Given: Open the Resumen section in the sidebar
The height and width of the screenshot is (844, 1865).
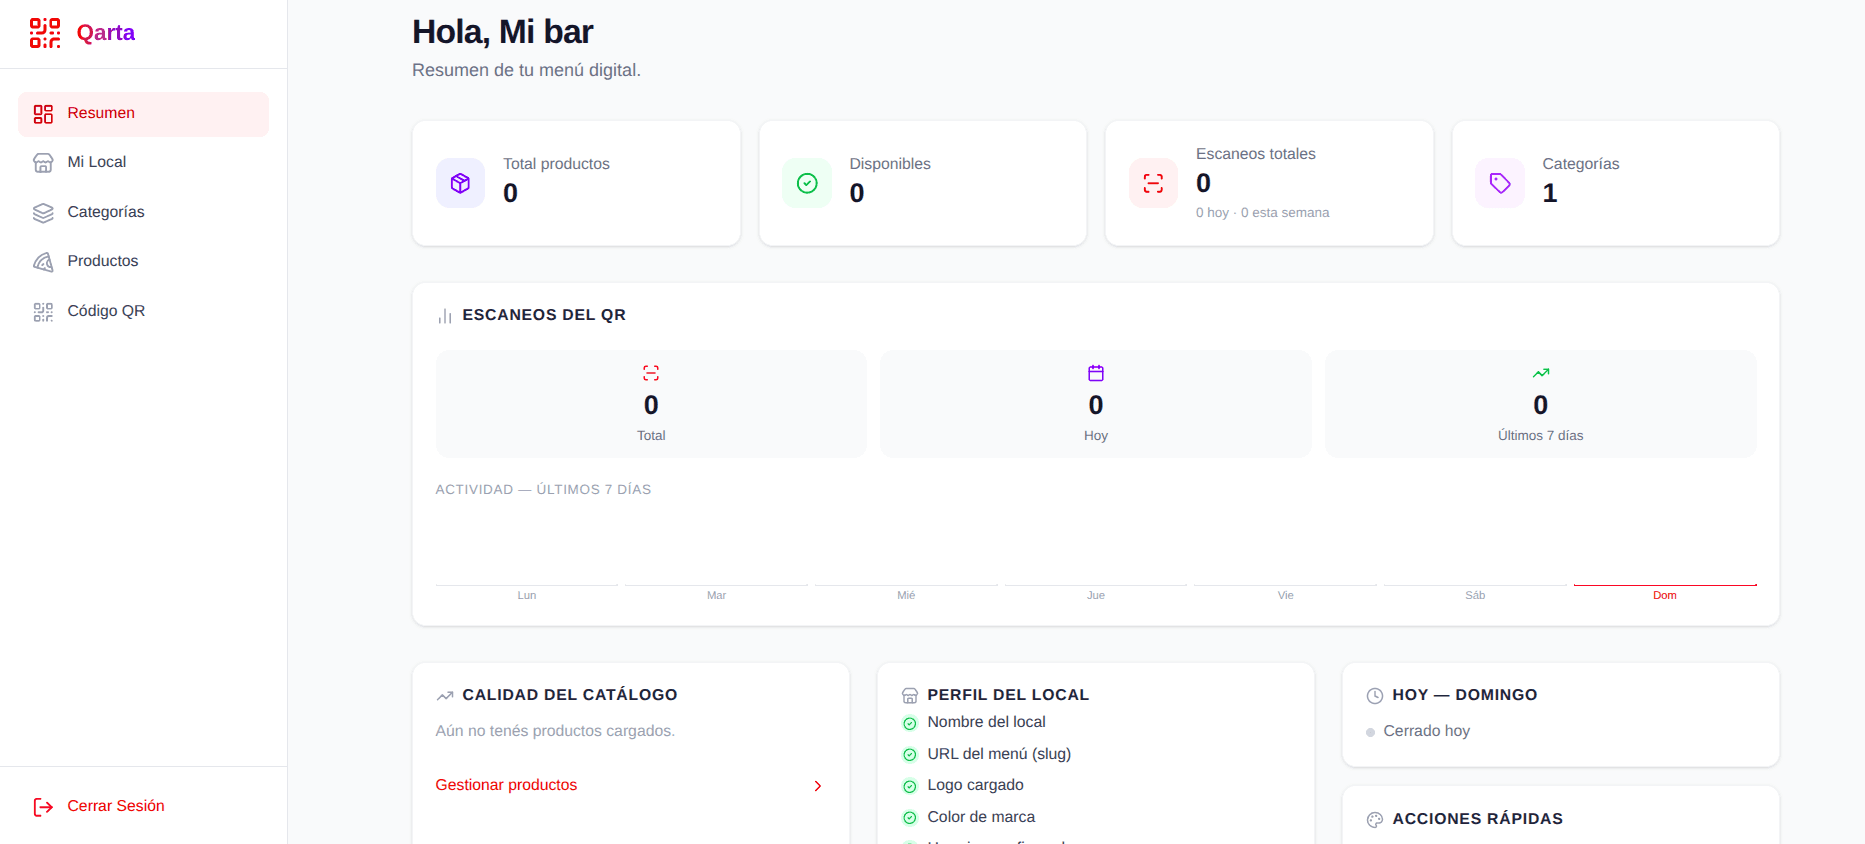Looking at the screenshot, I should 143,114.
